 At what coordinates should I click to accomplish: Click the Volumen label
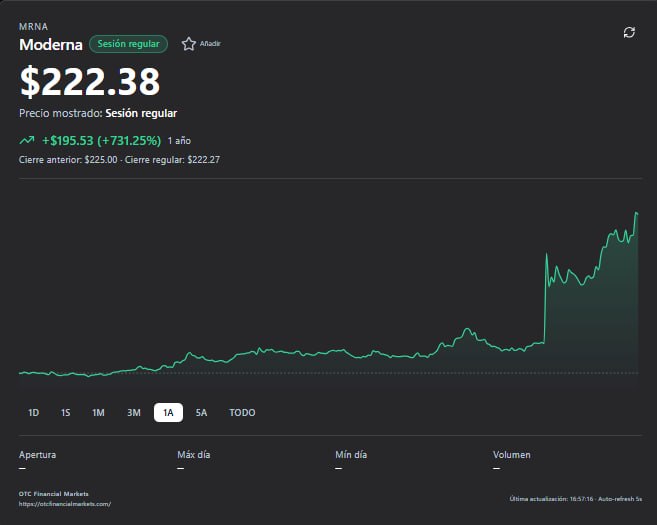coord(512,455)
